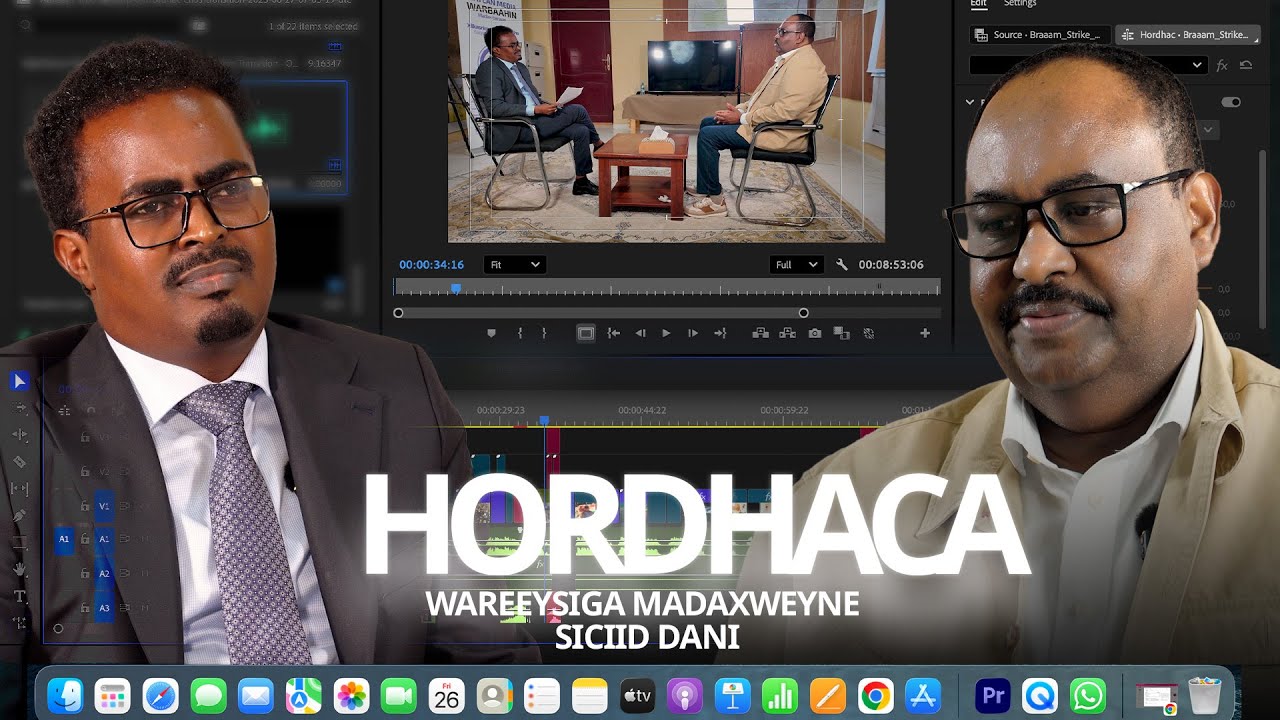Toggle the safe margins button
The image size is (1280, 720).
point(586,333)
